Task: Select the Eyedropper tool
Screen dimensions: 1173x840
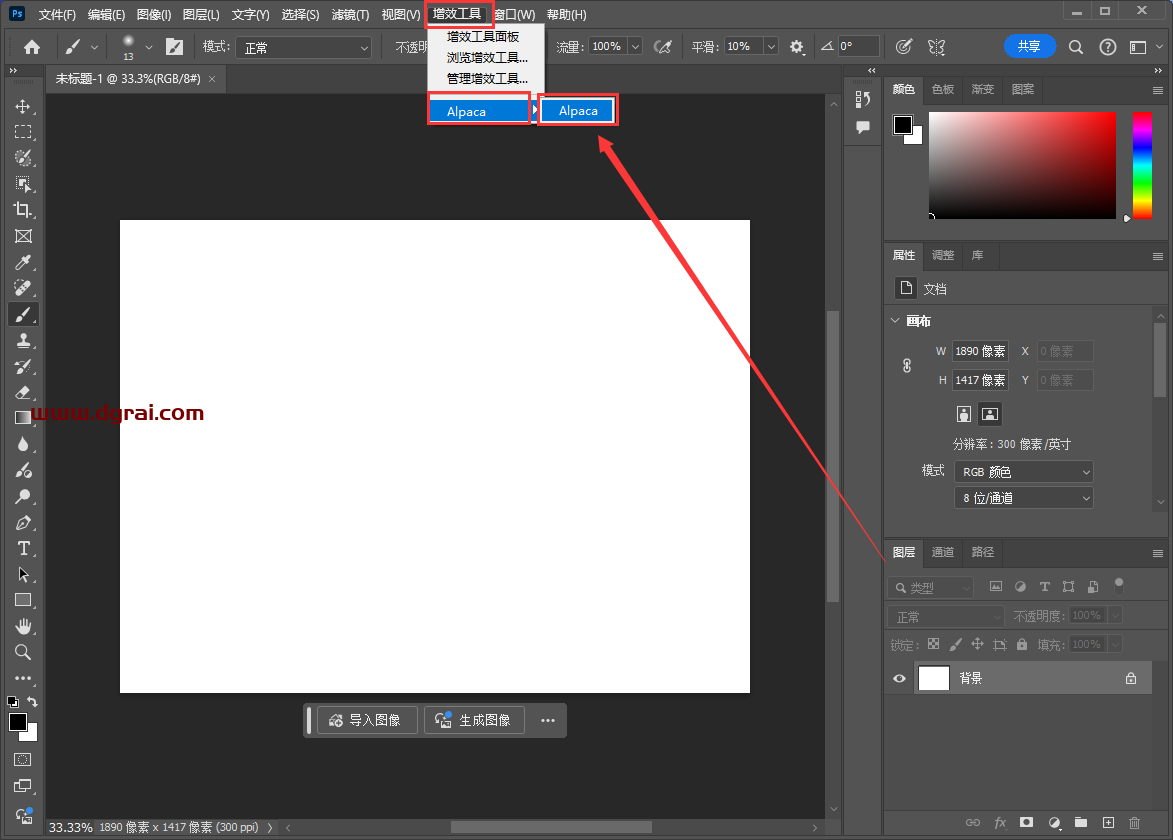Action: [x=23, y=262]
